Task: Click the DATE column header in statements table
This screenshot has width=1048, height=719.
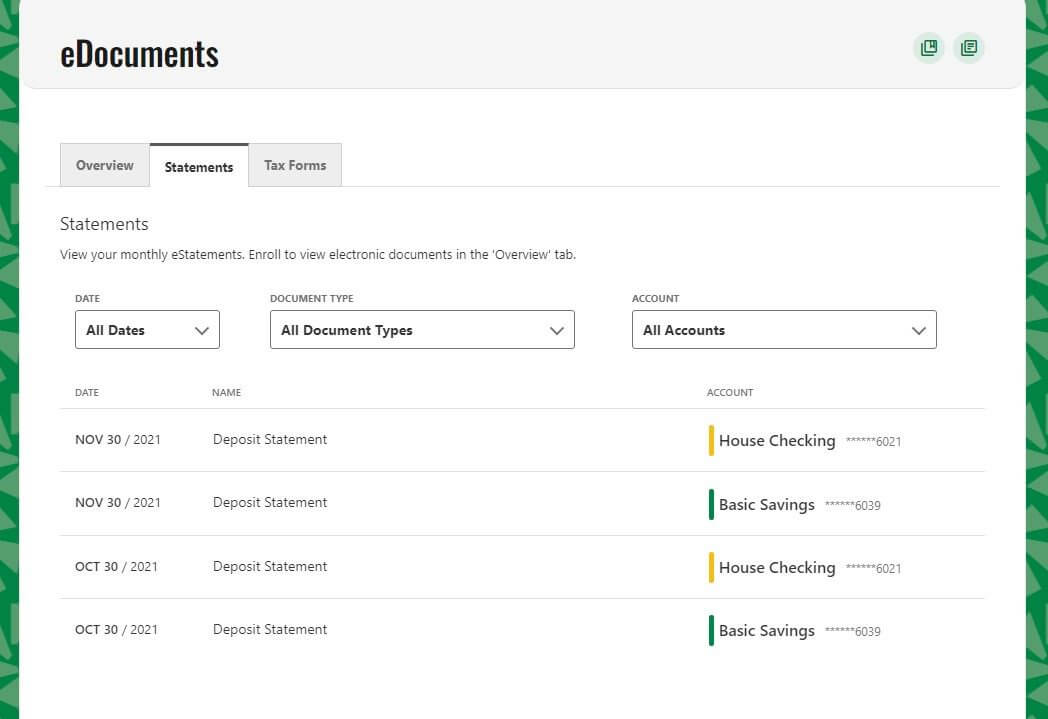Action: coord(87,393)
